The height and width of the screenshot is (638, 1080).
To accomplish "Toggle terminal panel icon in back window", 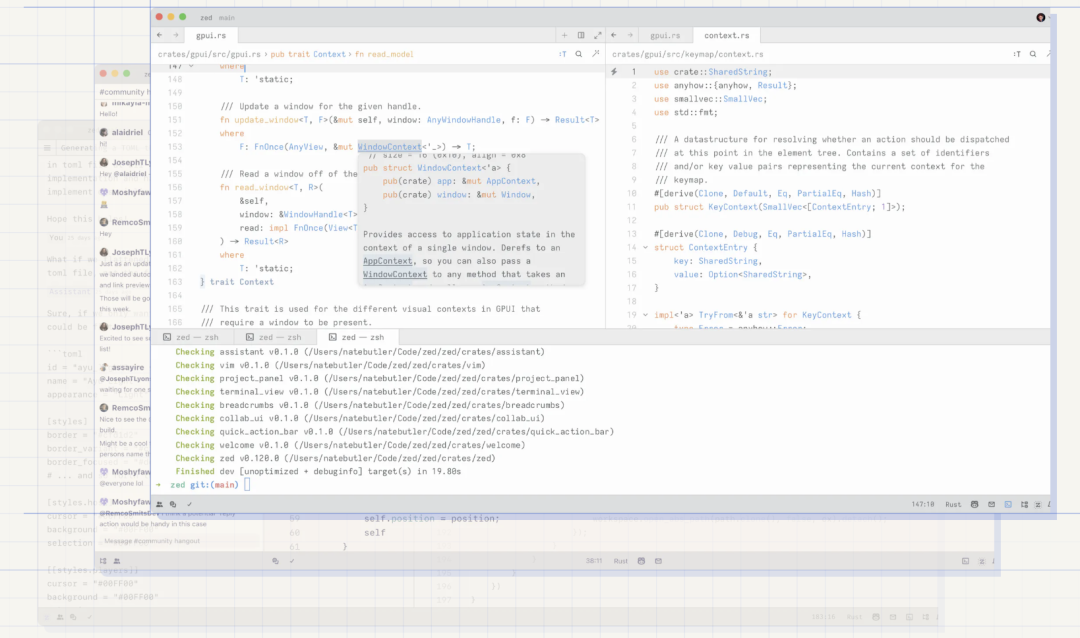I will [x=965, y=561].
